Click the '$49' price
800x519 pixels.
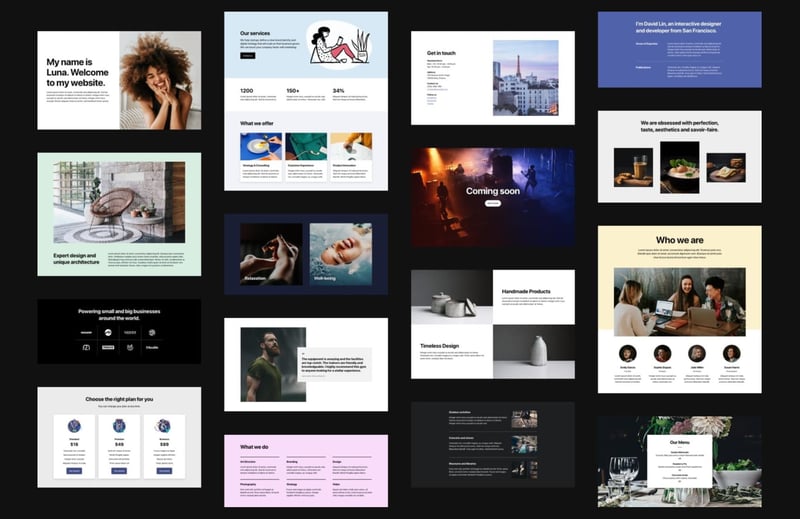(x=119, y=444)
